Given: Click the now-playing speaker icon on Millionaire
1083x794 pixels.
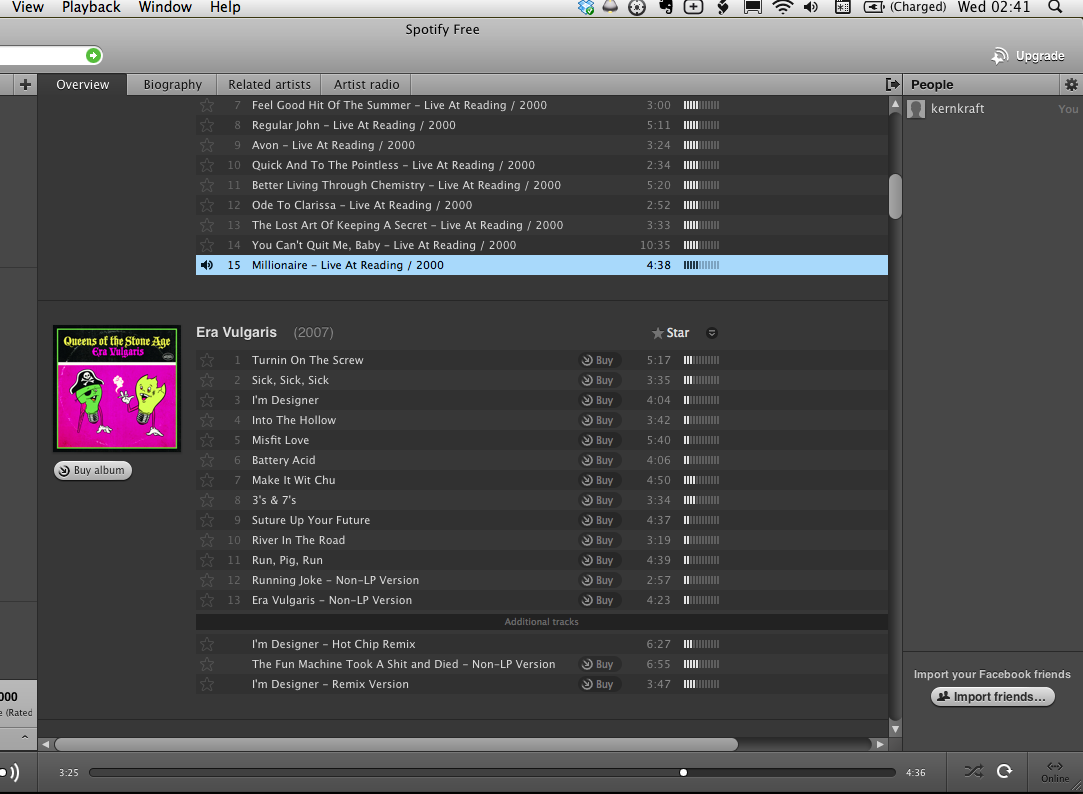Looking at the screenshot, I should pyautogui.click(x=207, y=265).
